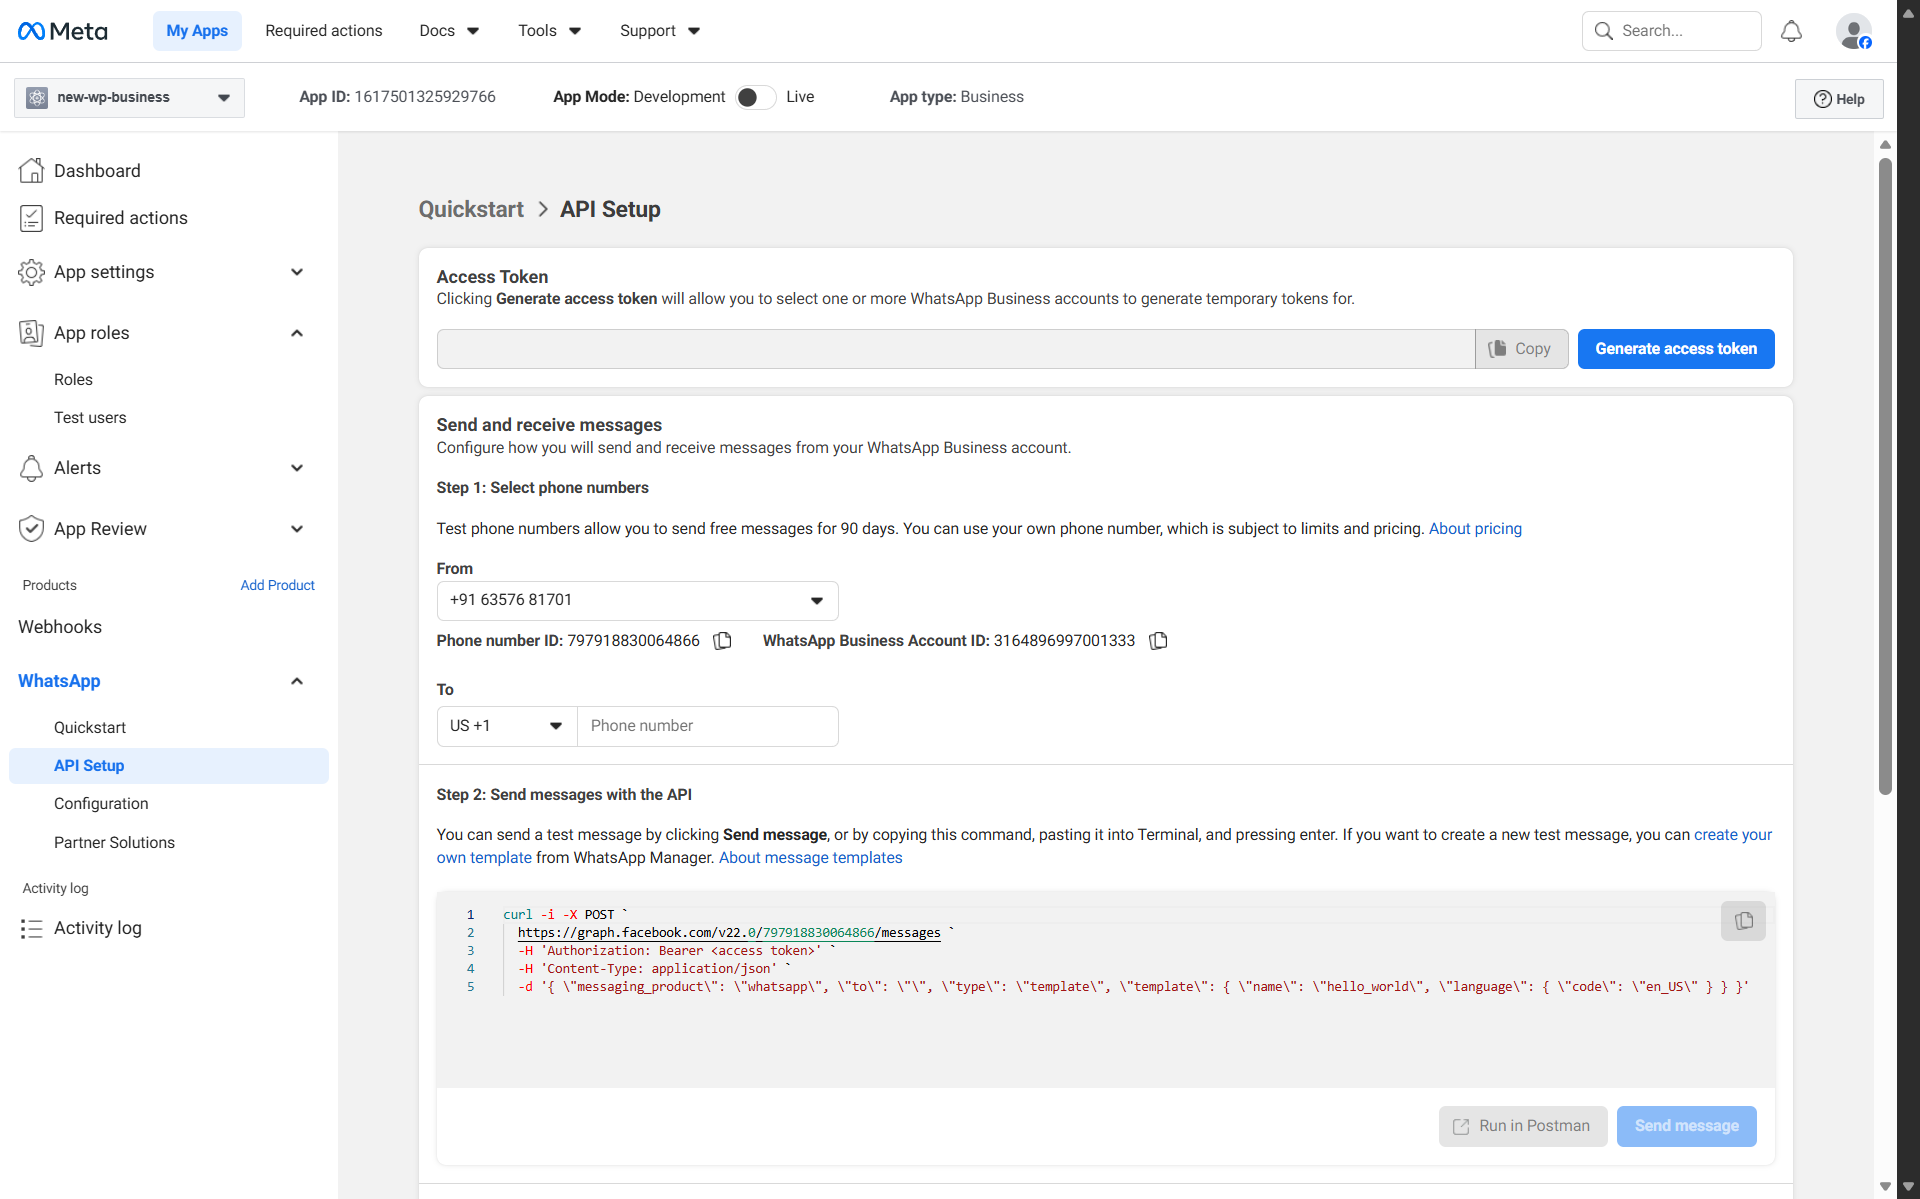Click the Activity log list icon
The height and width of the screenshot is (1199, 1920).
(x=31, y=929)
